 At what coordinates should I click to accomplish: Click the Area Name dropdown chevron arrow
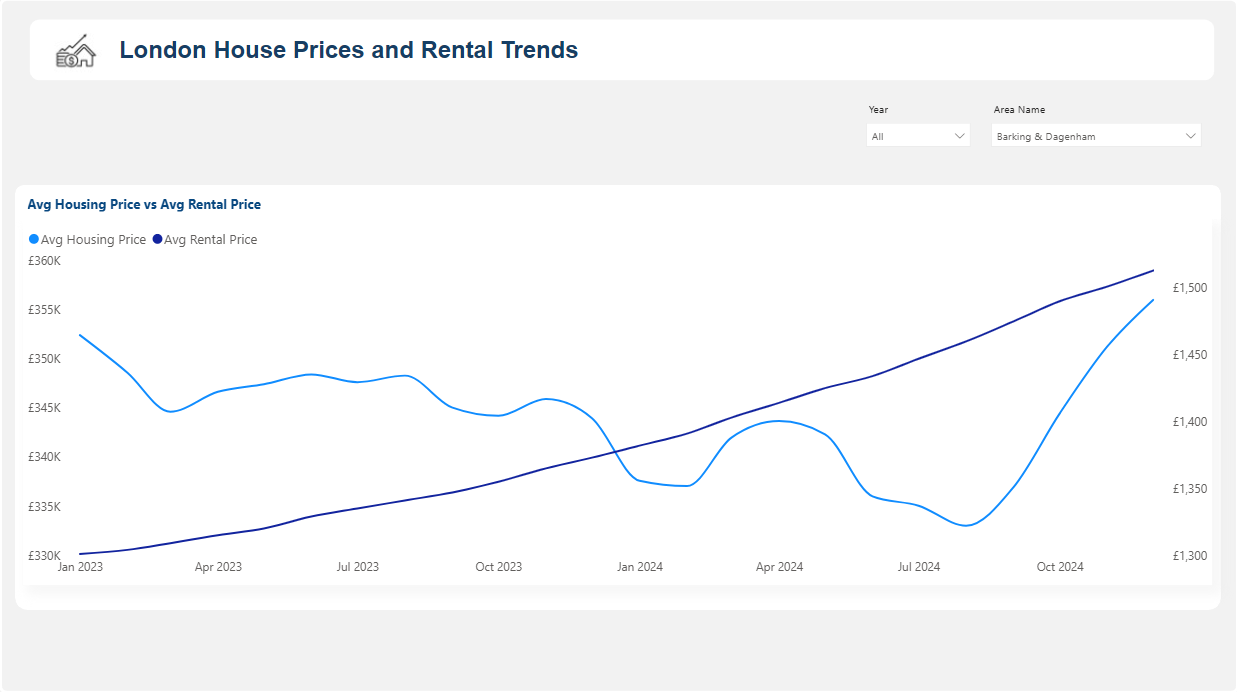pos(1190,136)
